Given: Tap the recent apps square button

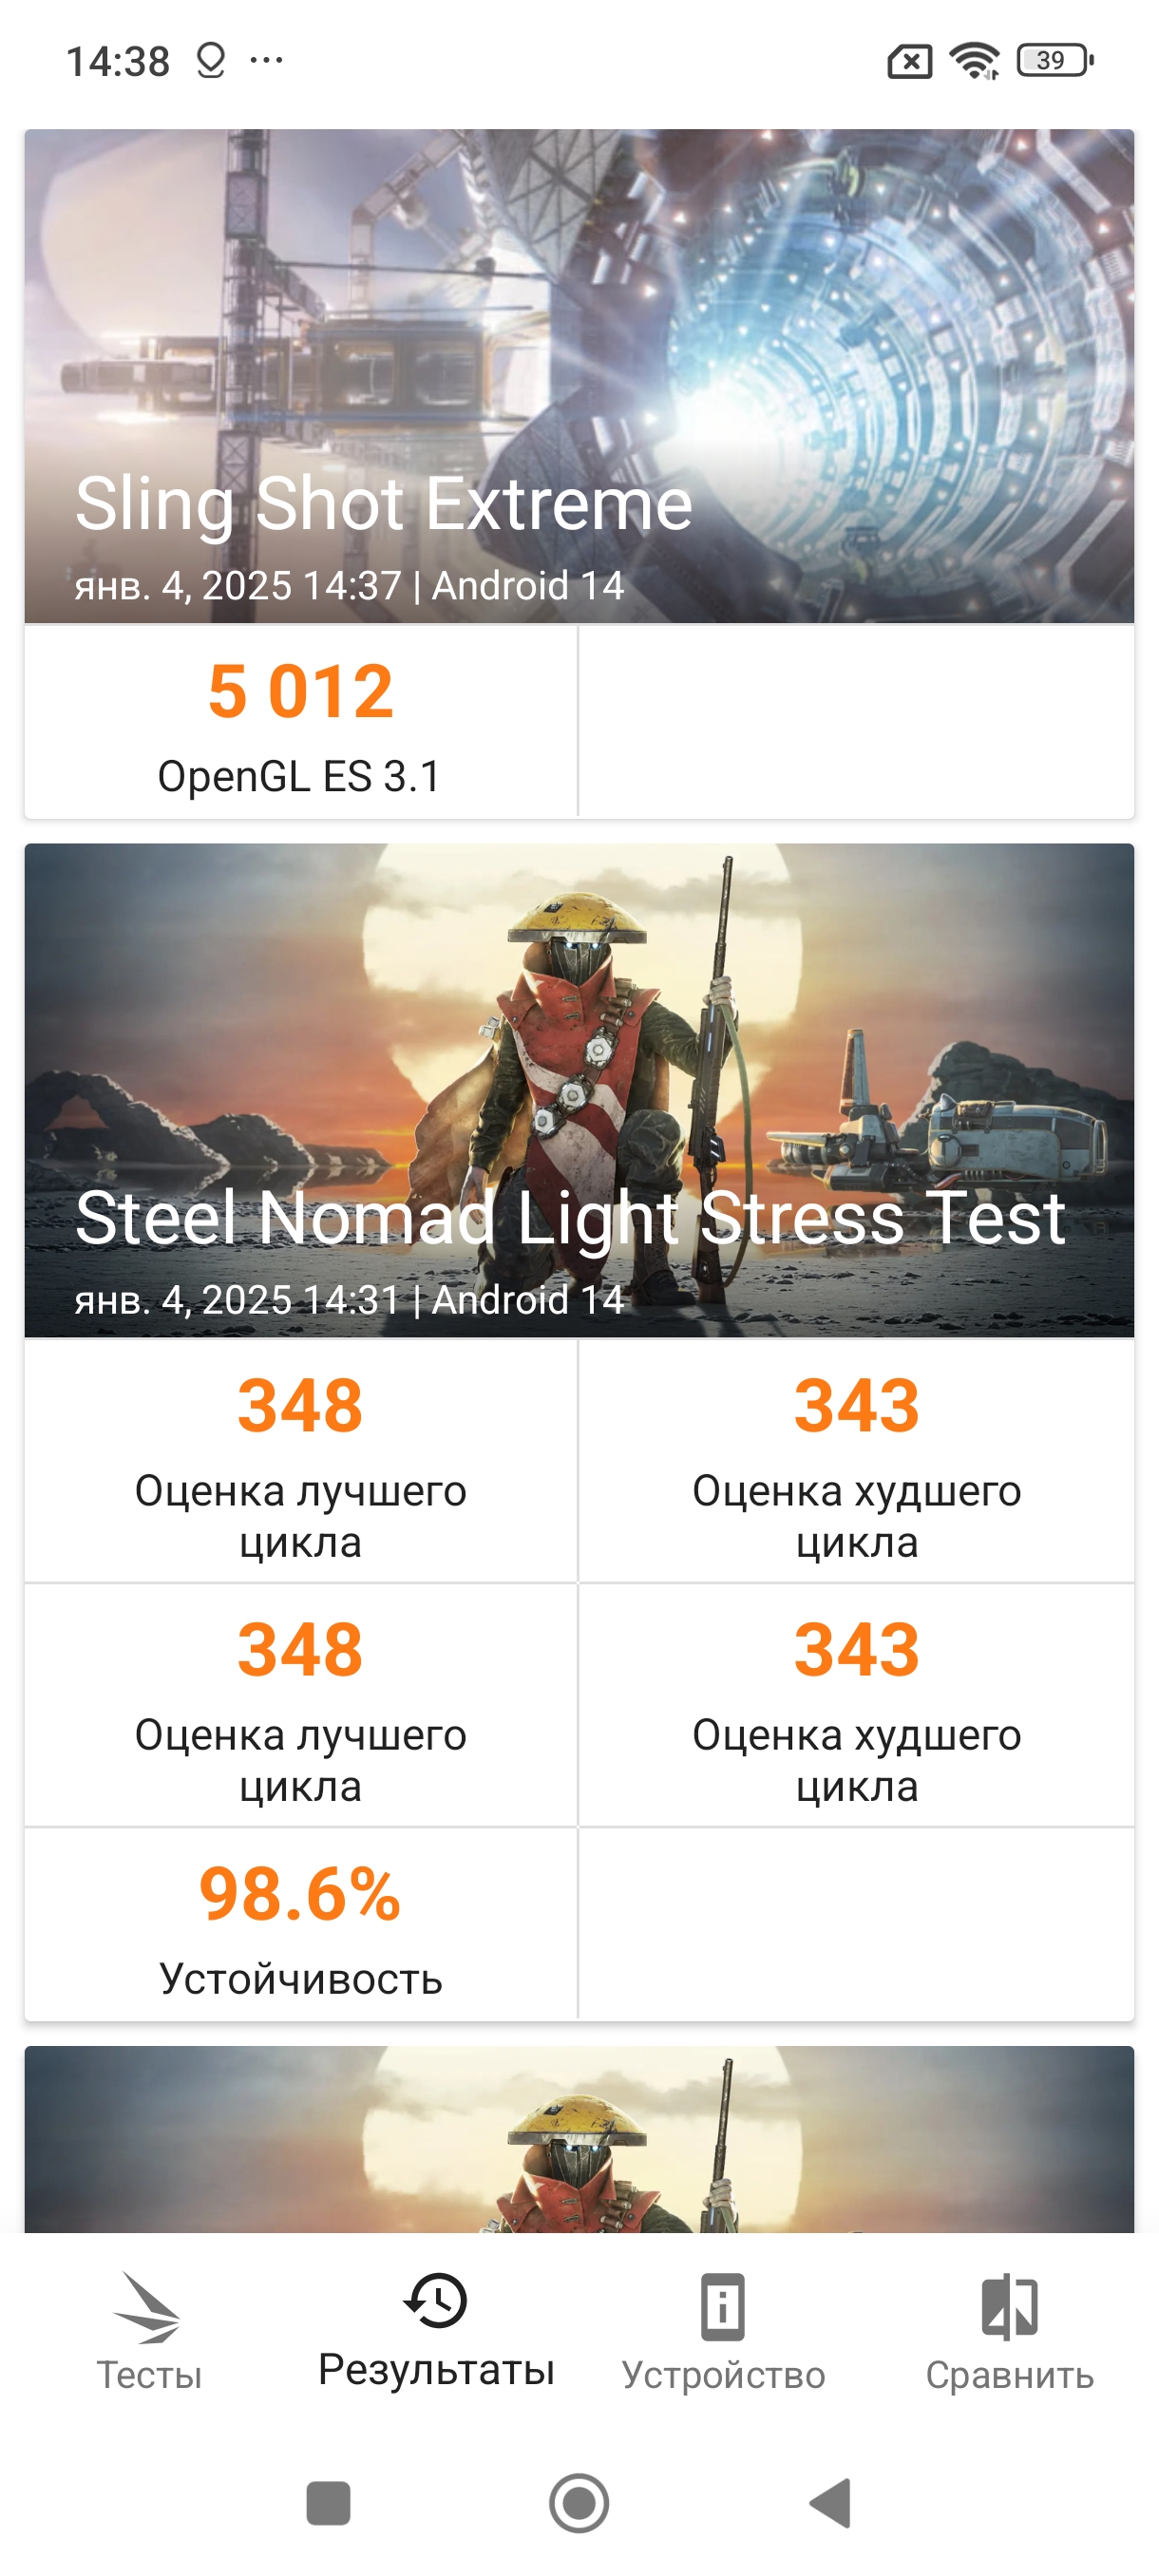Looking at the screenshot, I should point(328,2503).
